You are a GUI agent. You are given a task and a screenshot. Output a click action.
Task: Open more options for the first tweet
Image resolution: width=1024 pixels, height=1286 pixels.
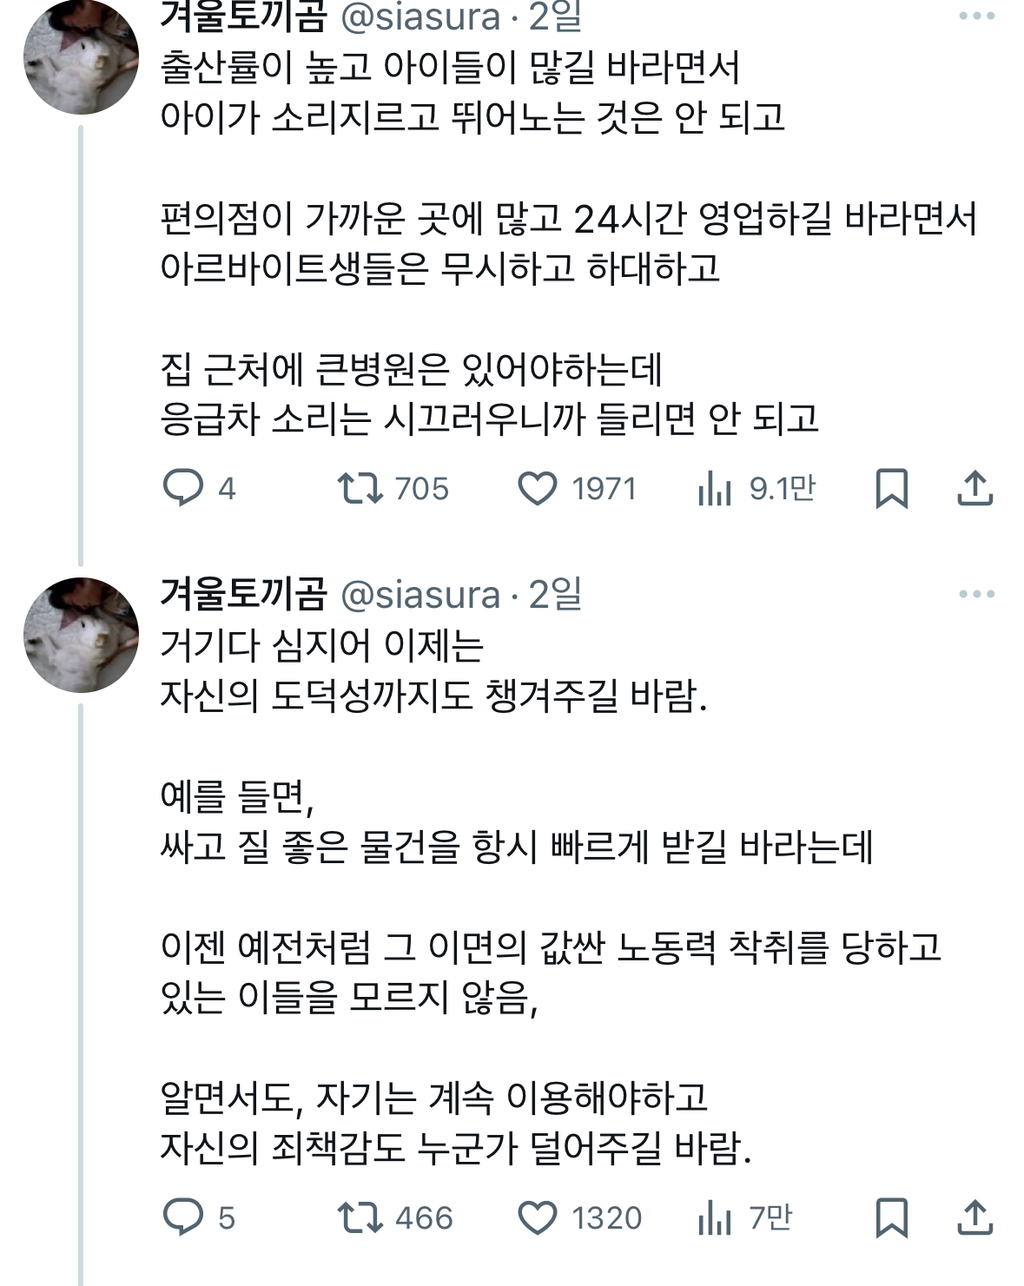(x=976, y=17)
